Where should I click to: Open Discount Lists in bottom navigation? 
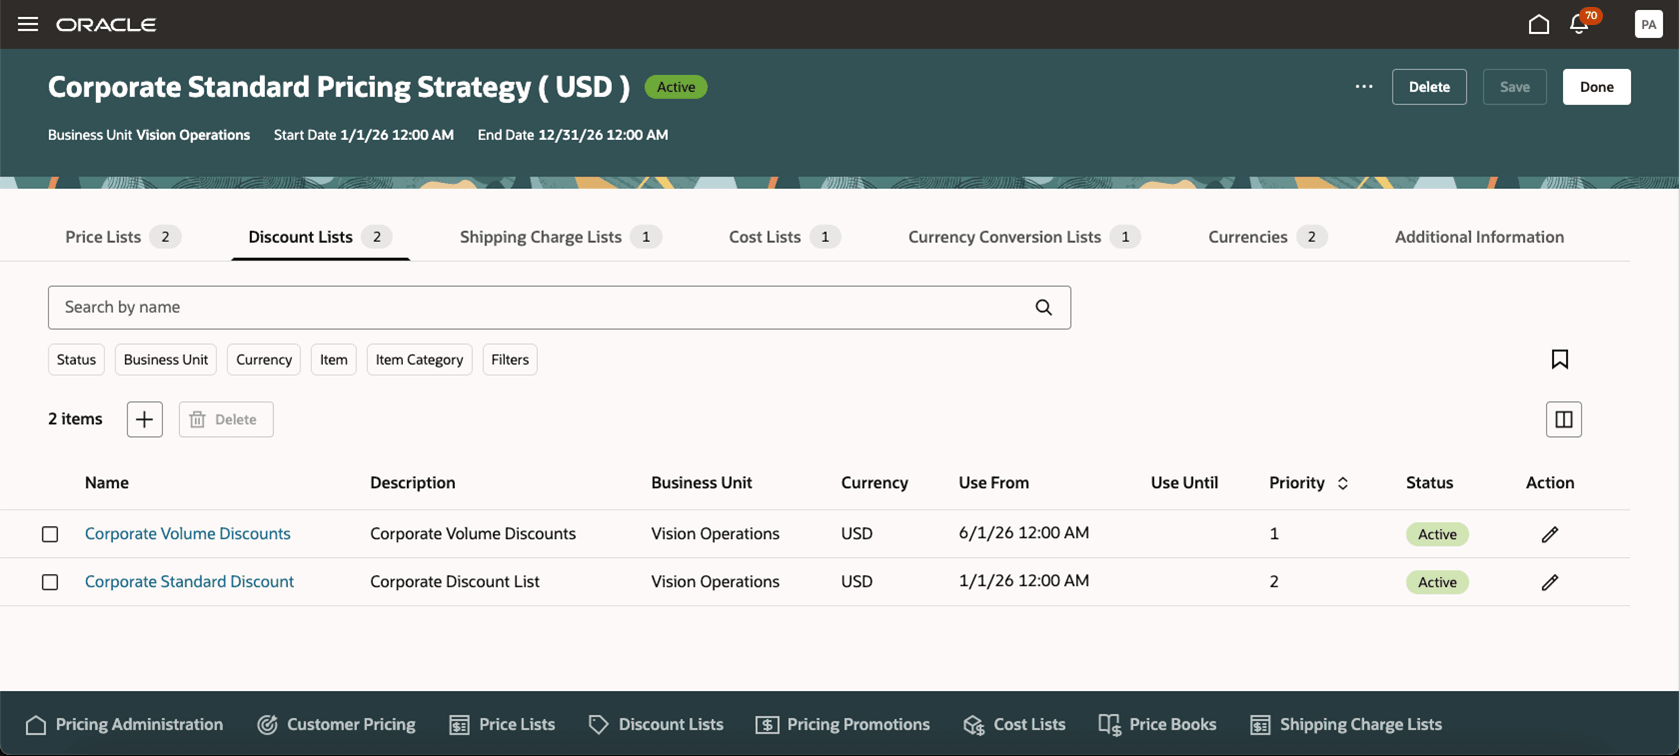pos(656,724)
